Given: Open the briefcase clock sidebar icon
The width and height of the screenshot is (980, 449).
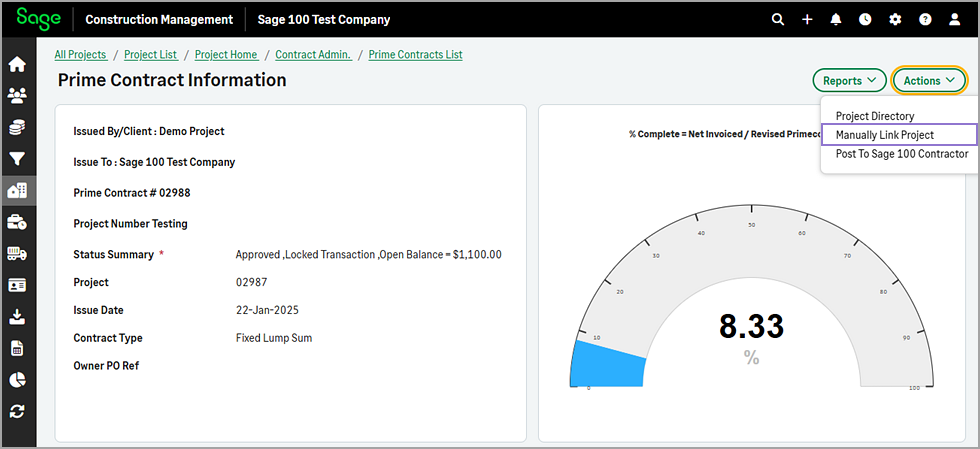Looking at the screenshot, I should click(x=18, y=222).
